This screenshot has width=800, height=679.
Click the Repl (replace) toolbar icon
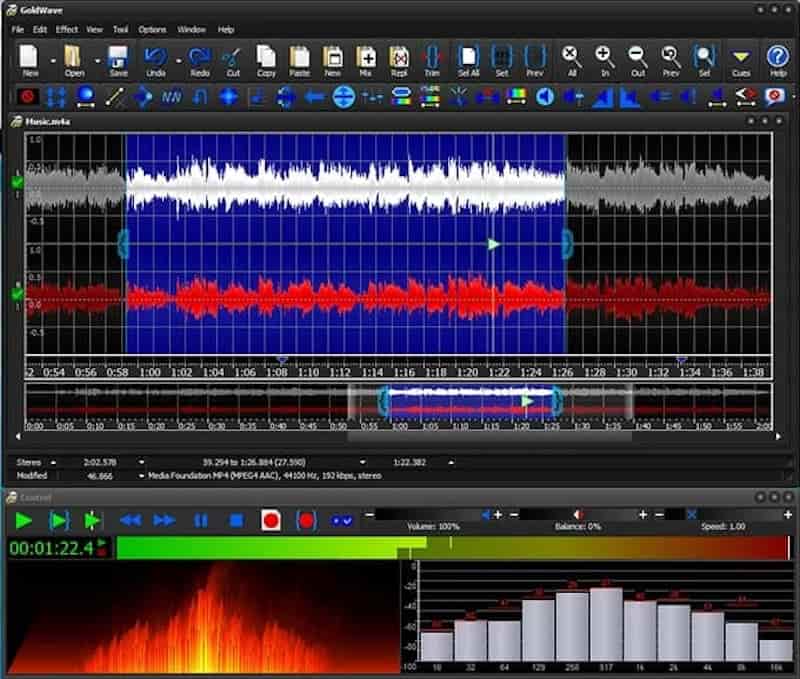(x=399, y=60)
